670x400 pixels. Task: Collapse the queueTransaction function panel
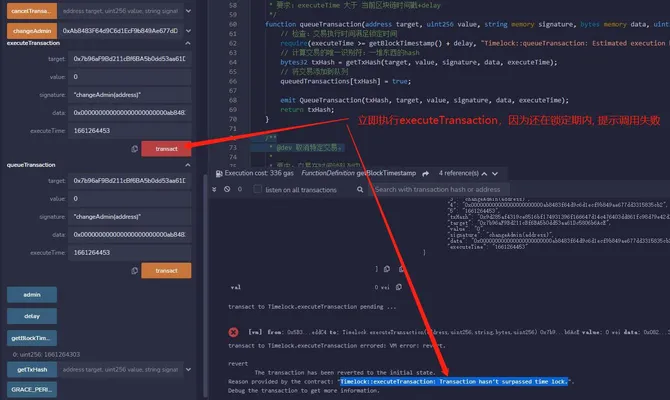click(188, 165)
